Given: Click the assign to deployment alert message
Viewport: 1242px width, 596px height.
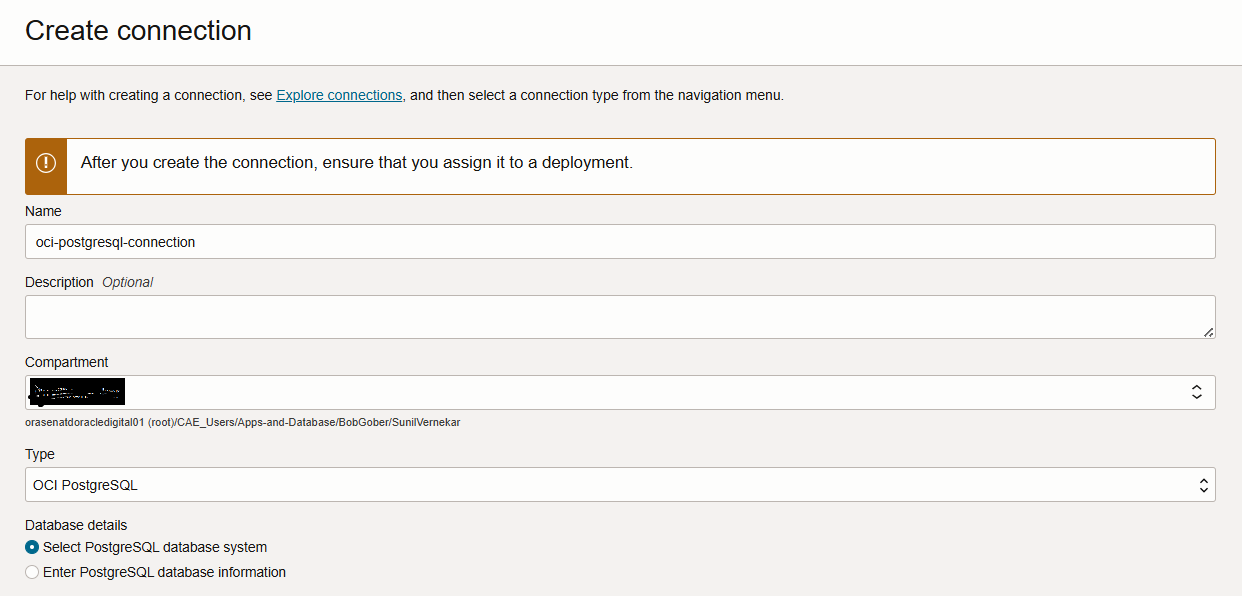Looking at the screenshot, I should tap(356, 162).
